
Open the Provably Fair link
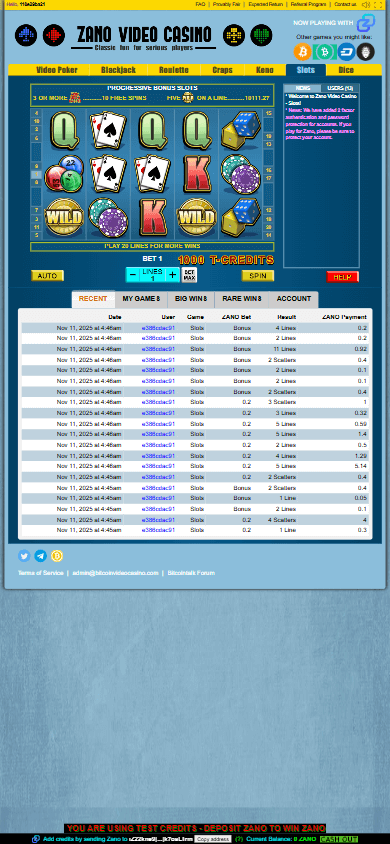(226, 4)
